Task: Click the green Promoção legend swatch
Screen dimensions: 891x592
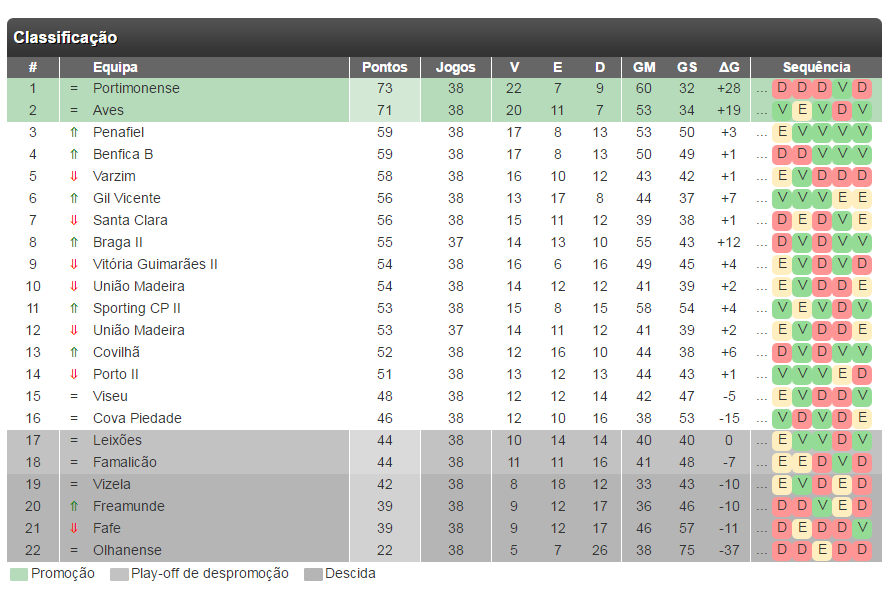Action: [19, 574]
